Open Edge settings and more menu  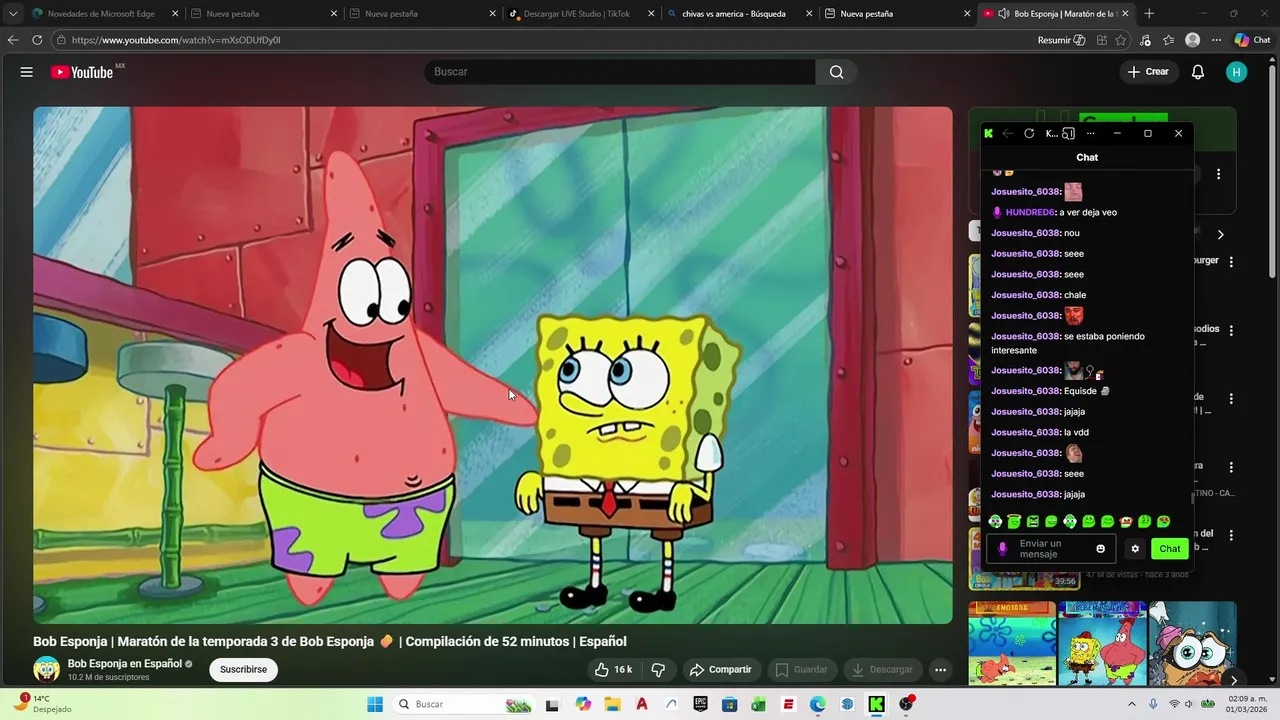(x=1216, y=40)
